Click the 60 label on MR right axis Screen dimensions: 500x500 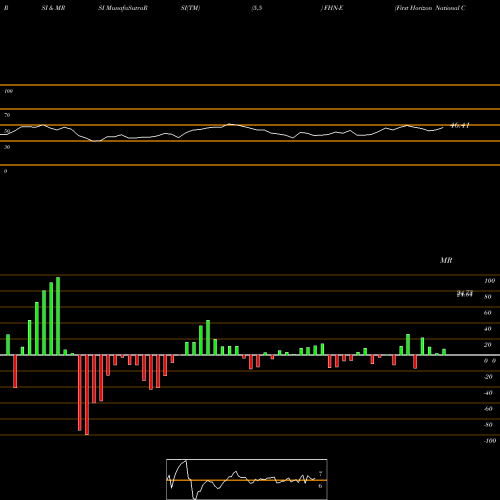(488, 313)
